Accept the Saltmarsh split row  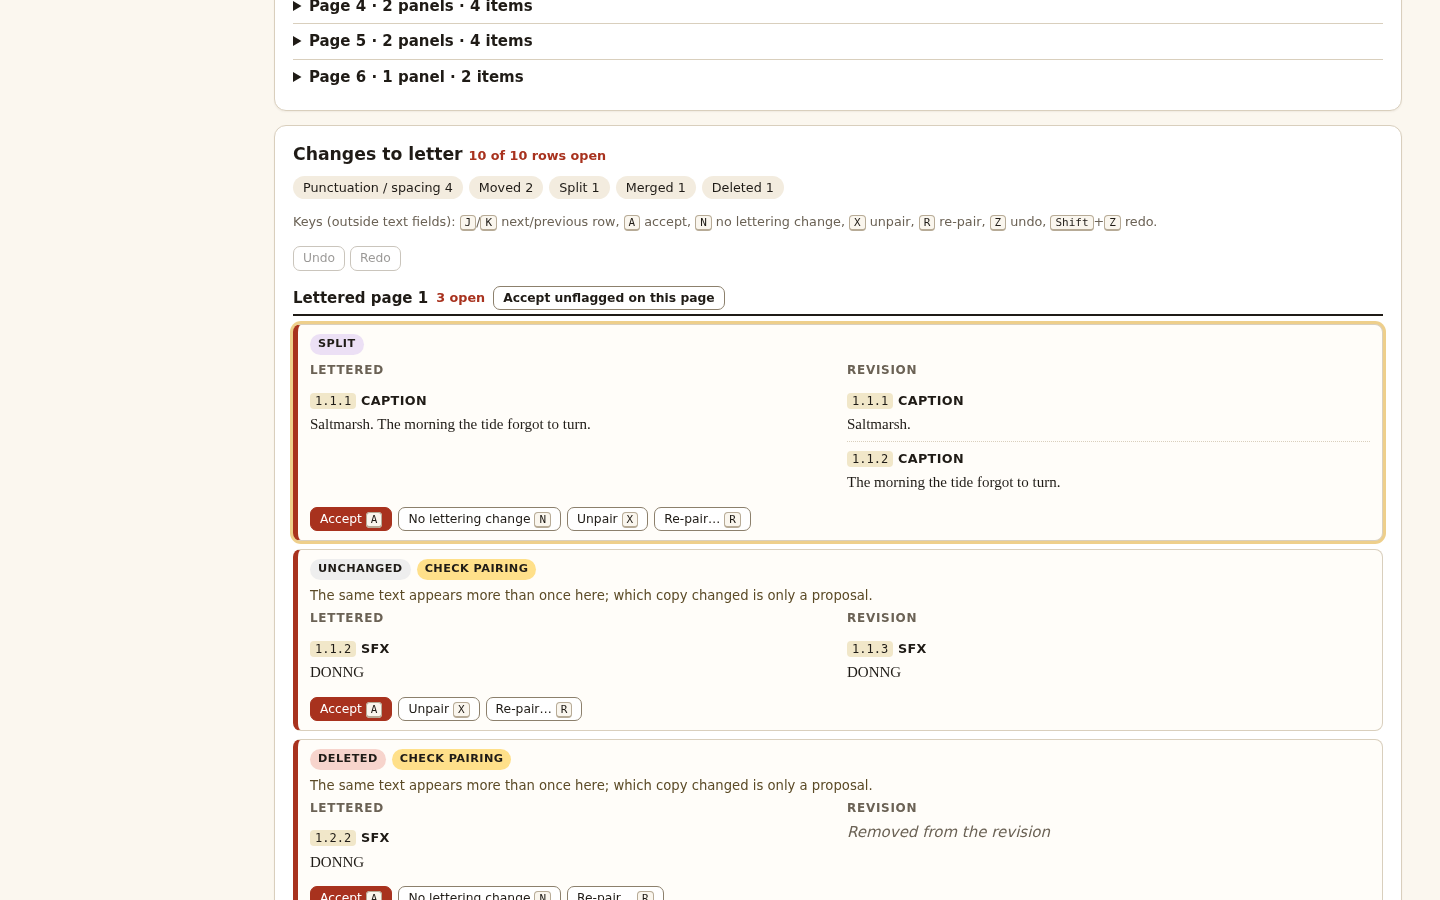[351, 519]
